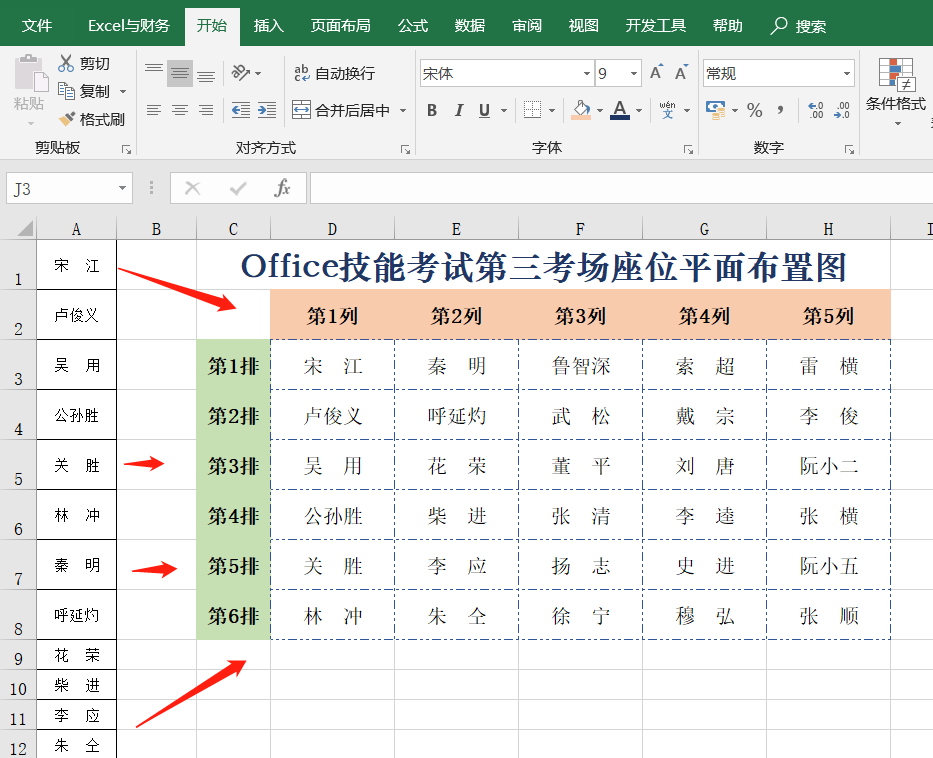Open the number format dropdown 常规
This screenshot has width=933, height=758.
click(846, 73)
